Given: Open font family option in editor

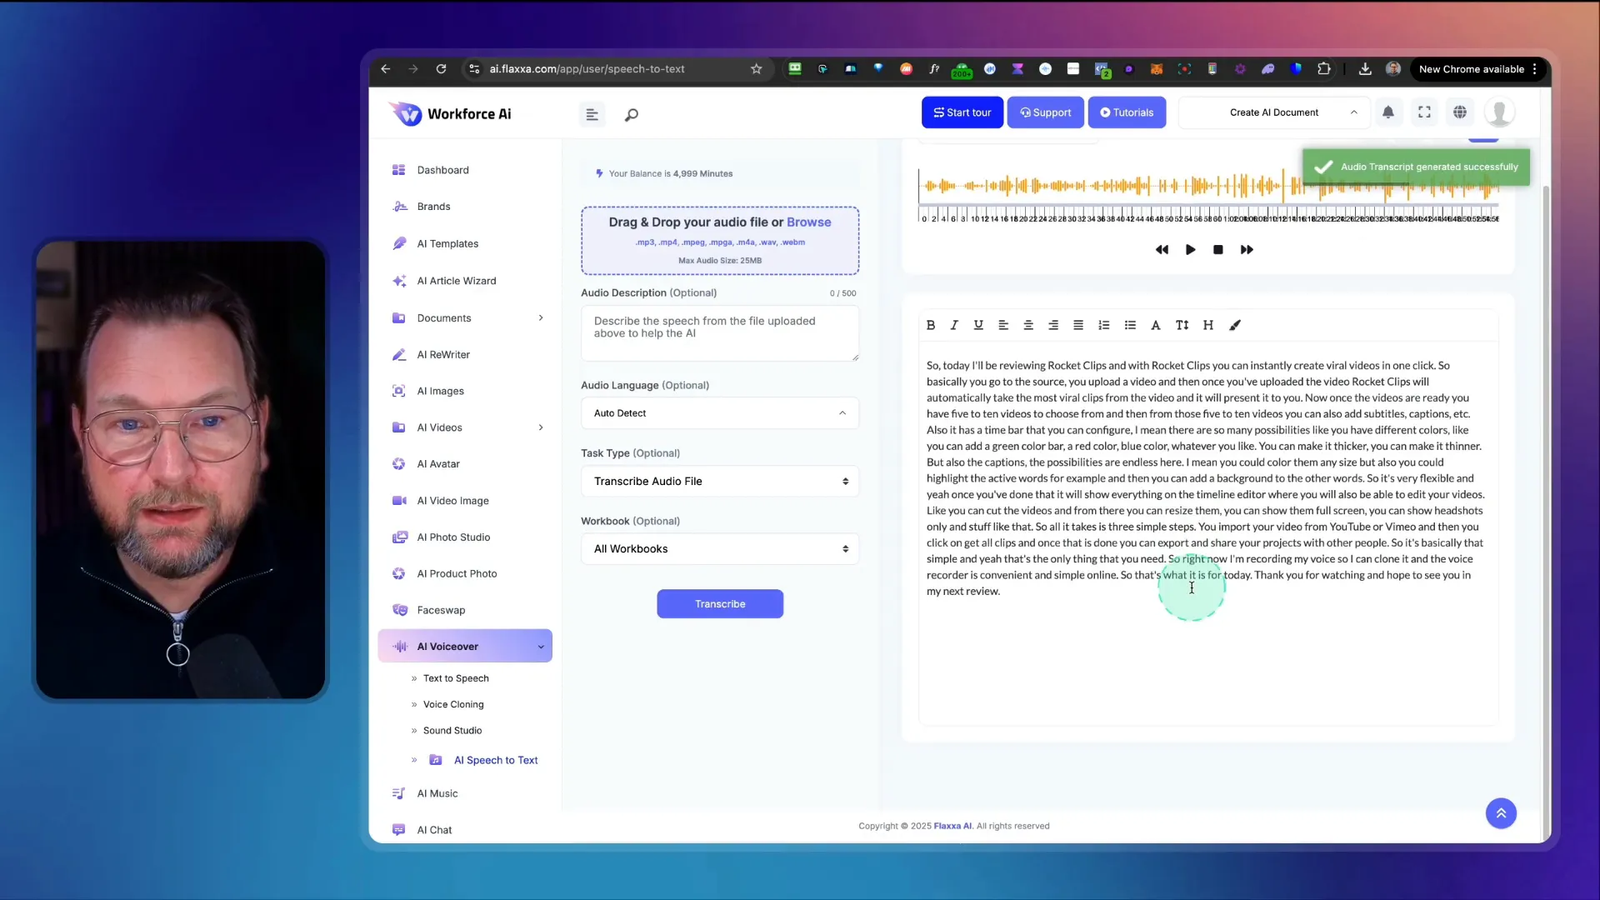Looking at the screenshot, I should [x=1155, y=325].
